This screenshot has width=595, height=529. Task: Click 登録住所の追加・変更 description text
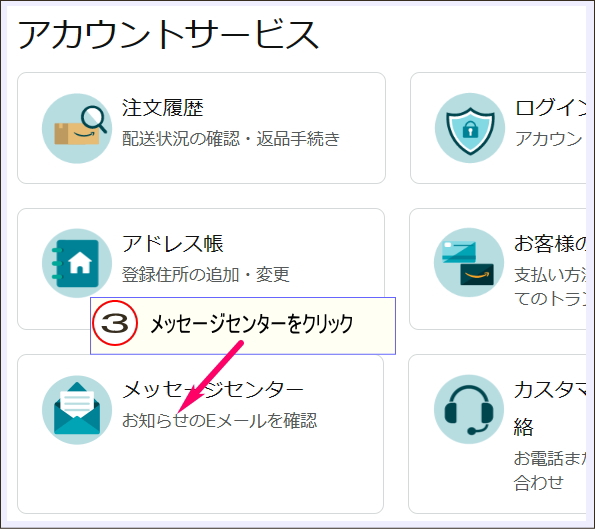click(x=206, y=274)
